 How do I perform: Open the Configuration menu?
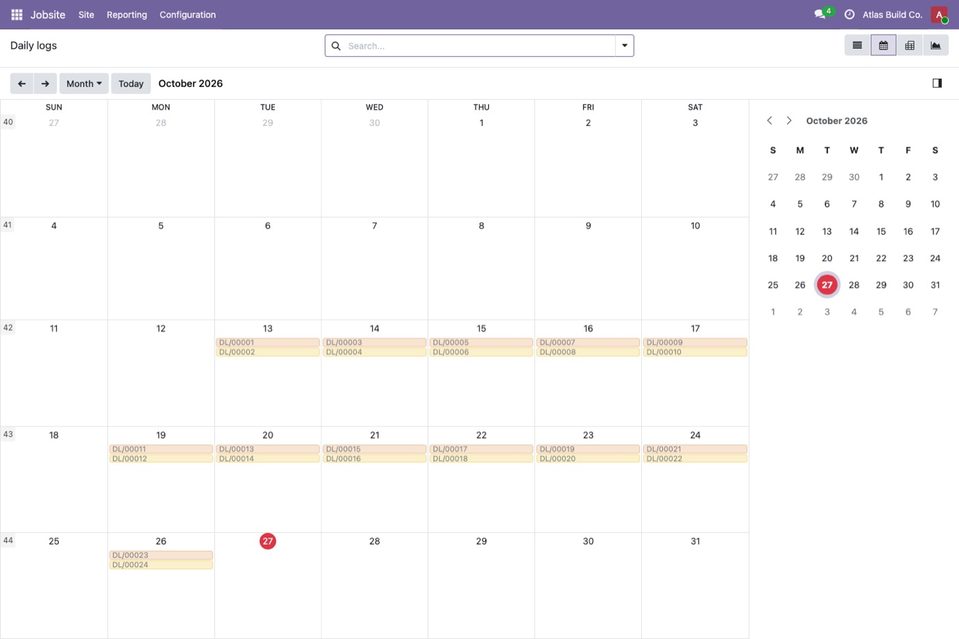pos(188,15)
